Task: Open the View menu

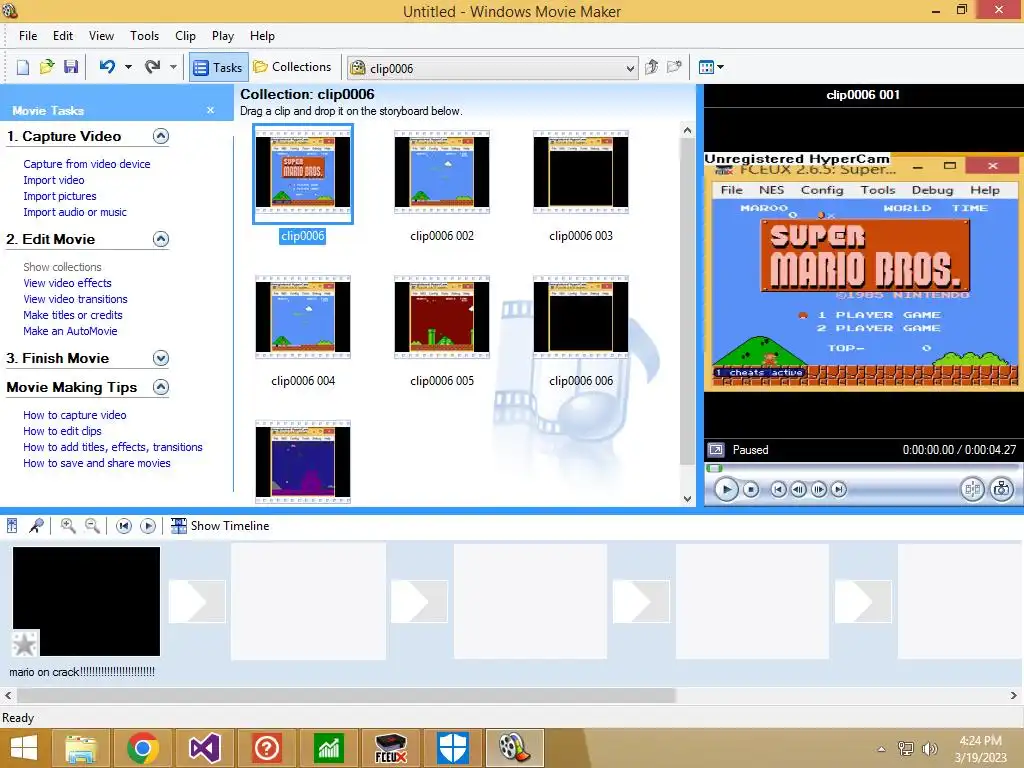Action: point(101,36)
